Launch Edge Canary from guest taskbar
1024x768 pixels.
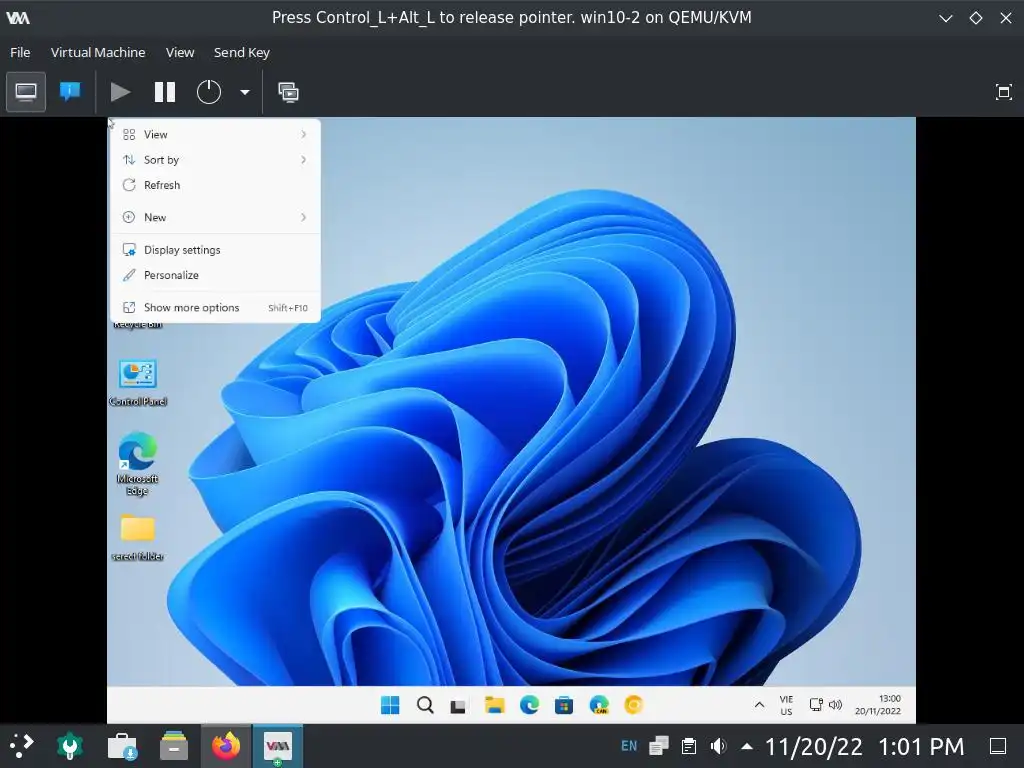click(599, 705)
